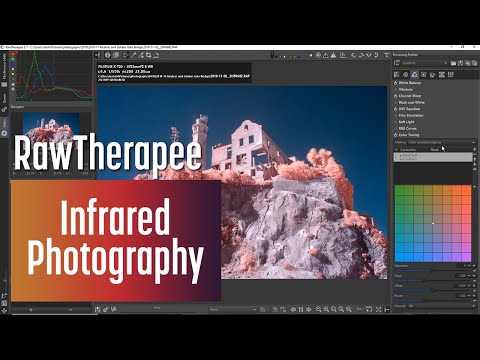Enable the Vibrance tool
The image size is (480, 360).
[396, 89]
